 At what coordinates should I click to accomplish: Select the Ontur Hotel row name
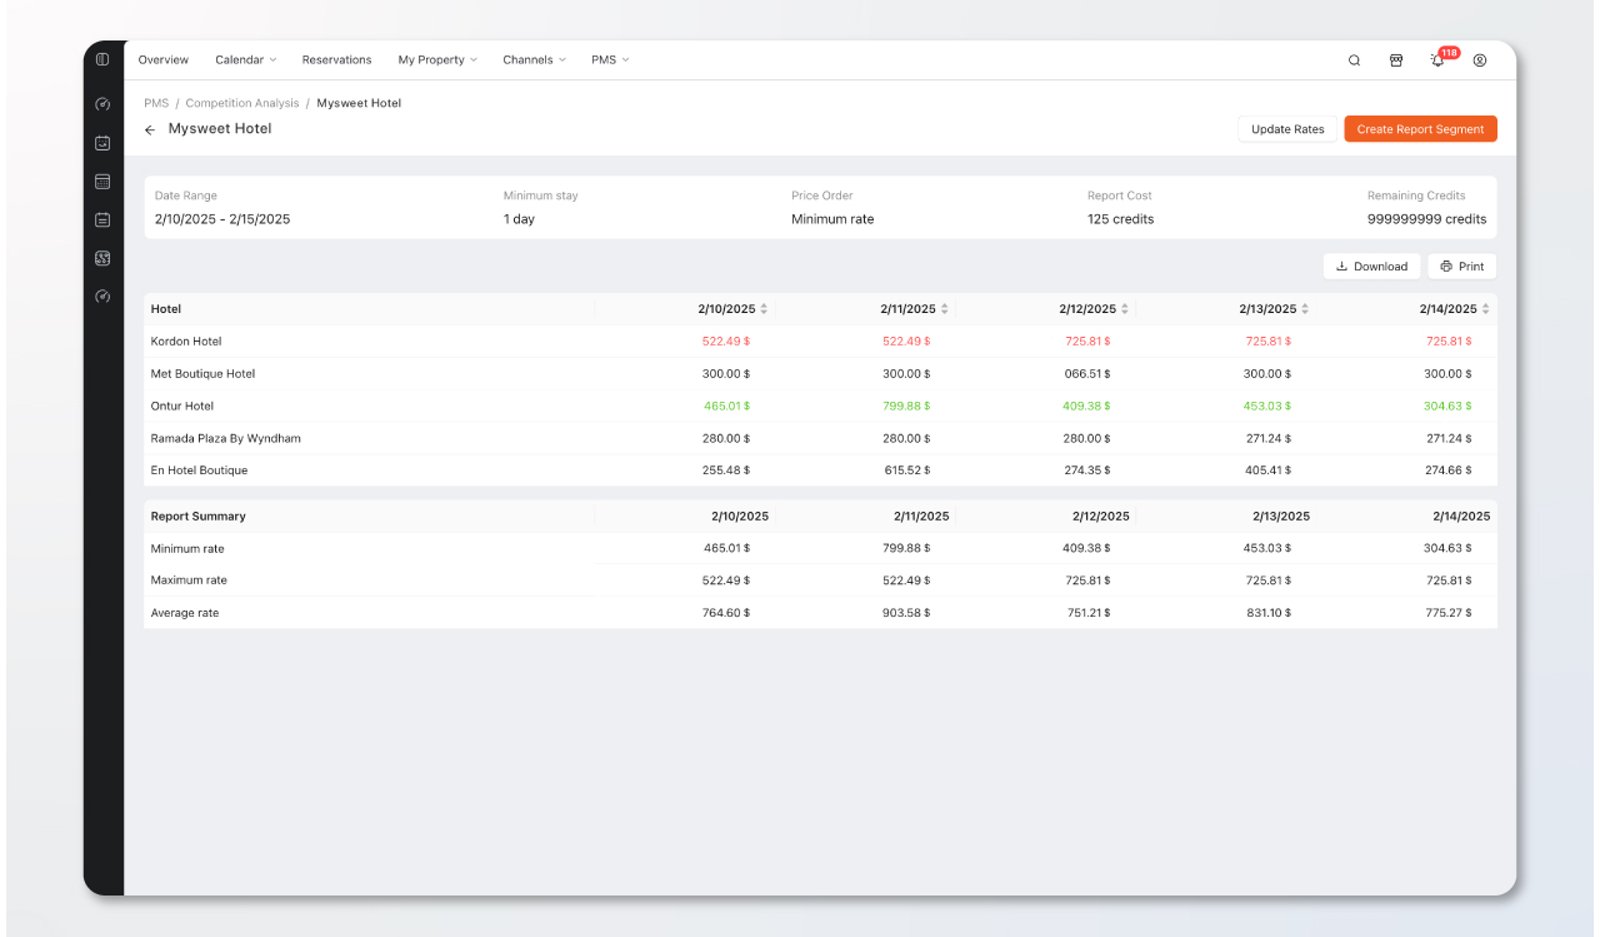182,406
